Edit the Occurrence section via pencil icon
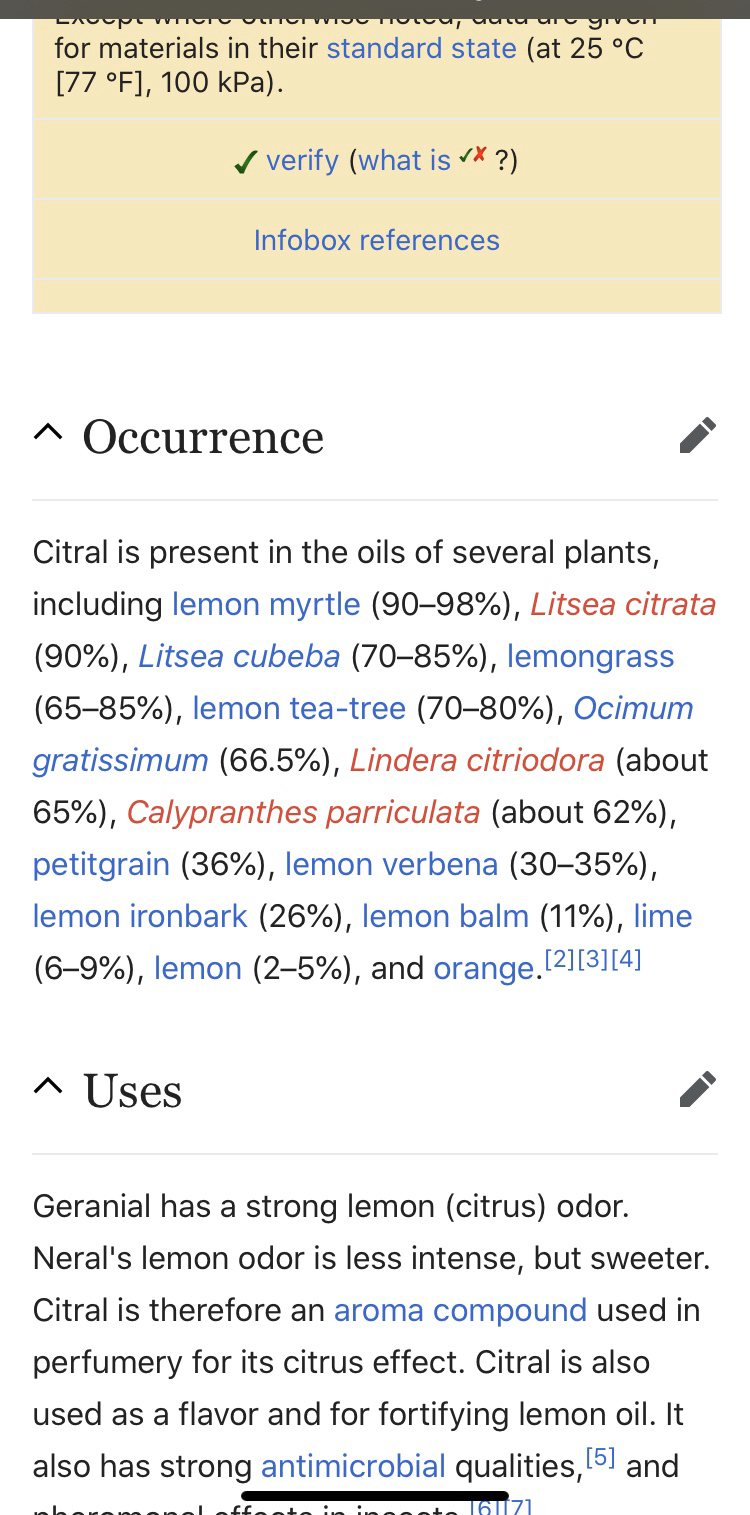This screenshot has height=1515, width=750. click(697, 436)
